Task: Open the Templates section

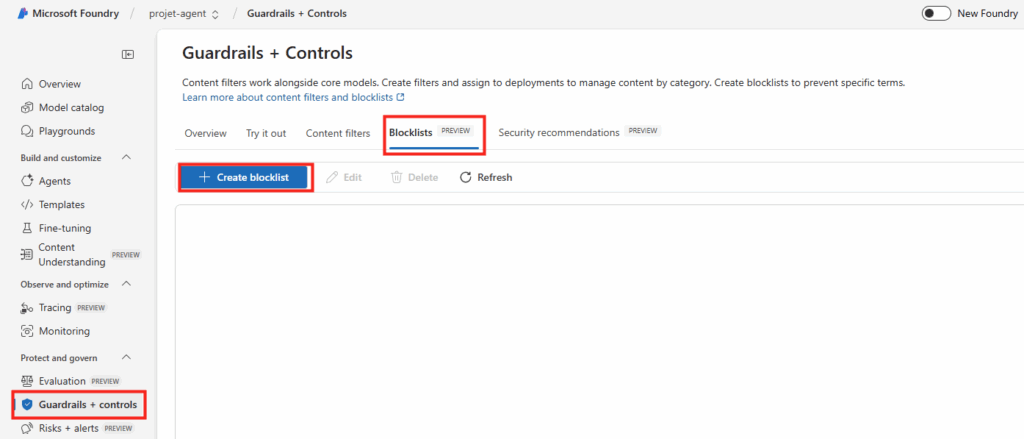Action: point(61,204)
